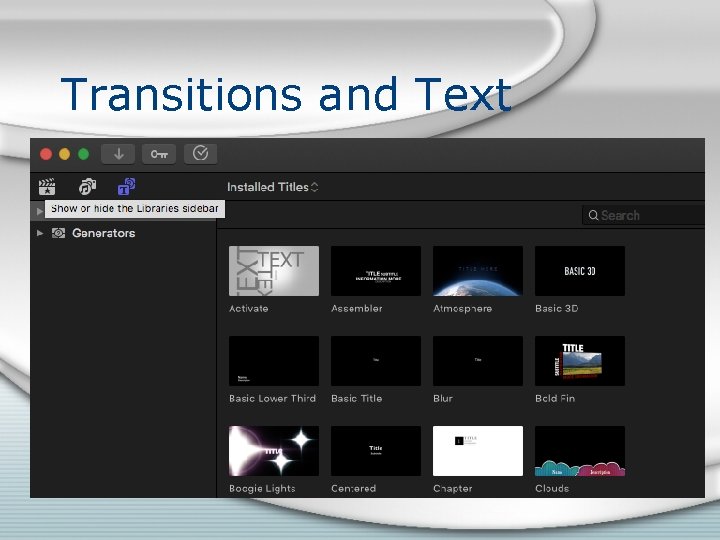Select the Bold Fin title thumbnail

579,361
